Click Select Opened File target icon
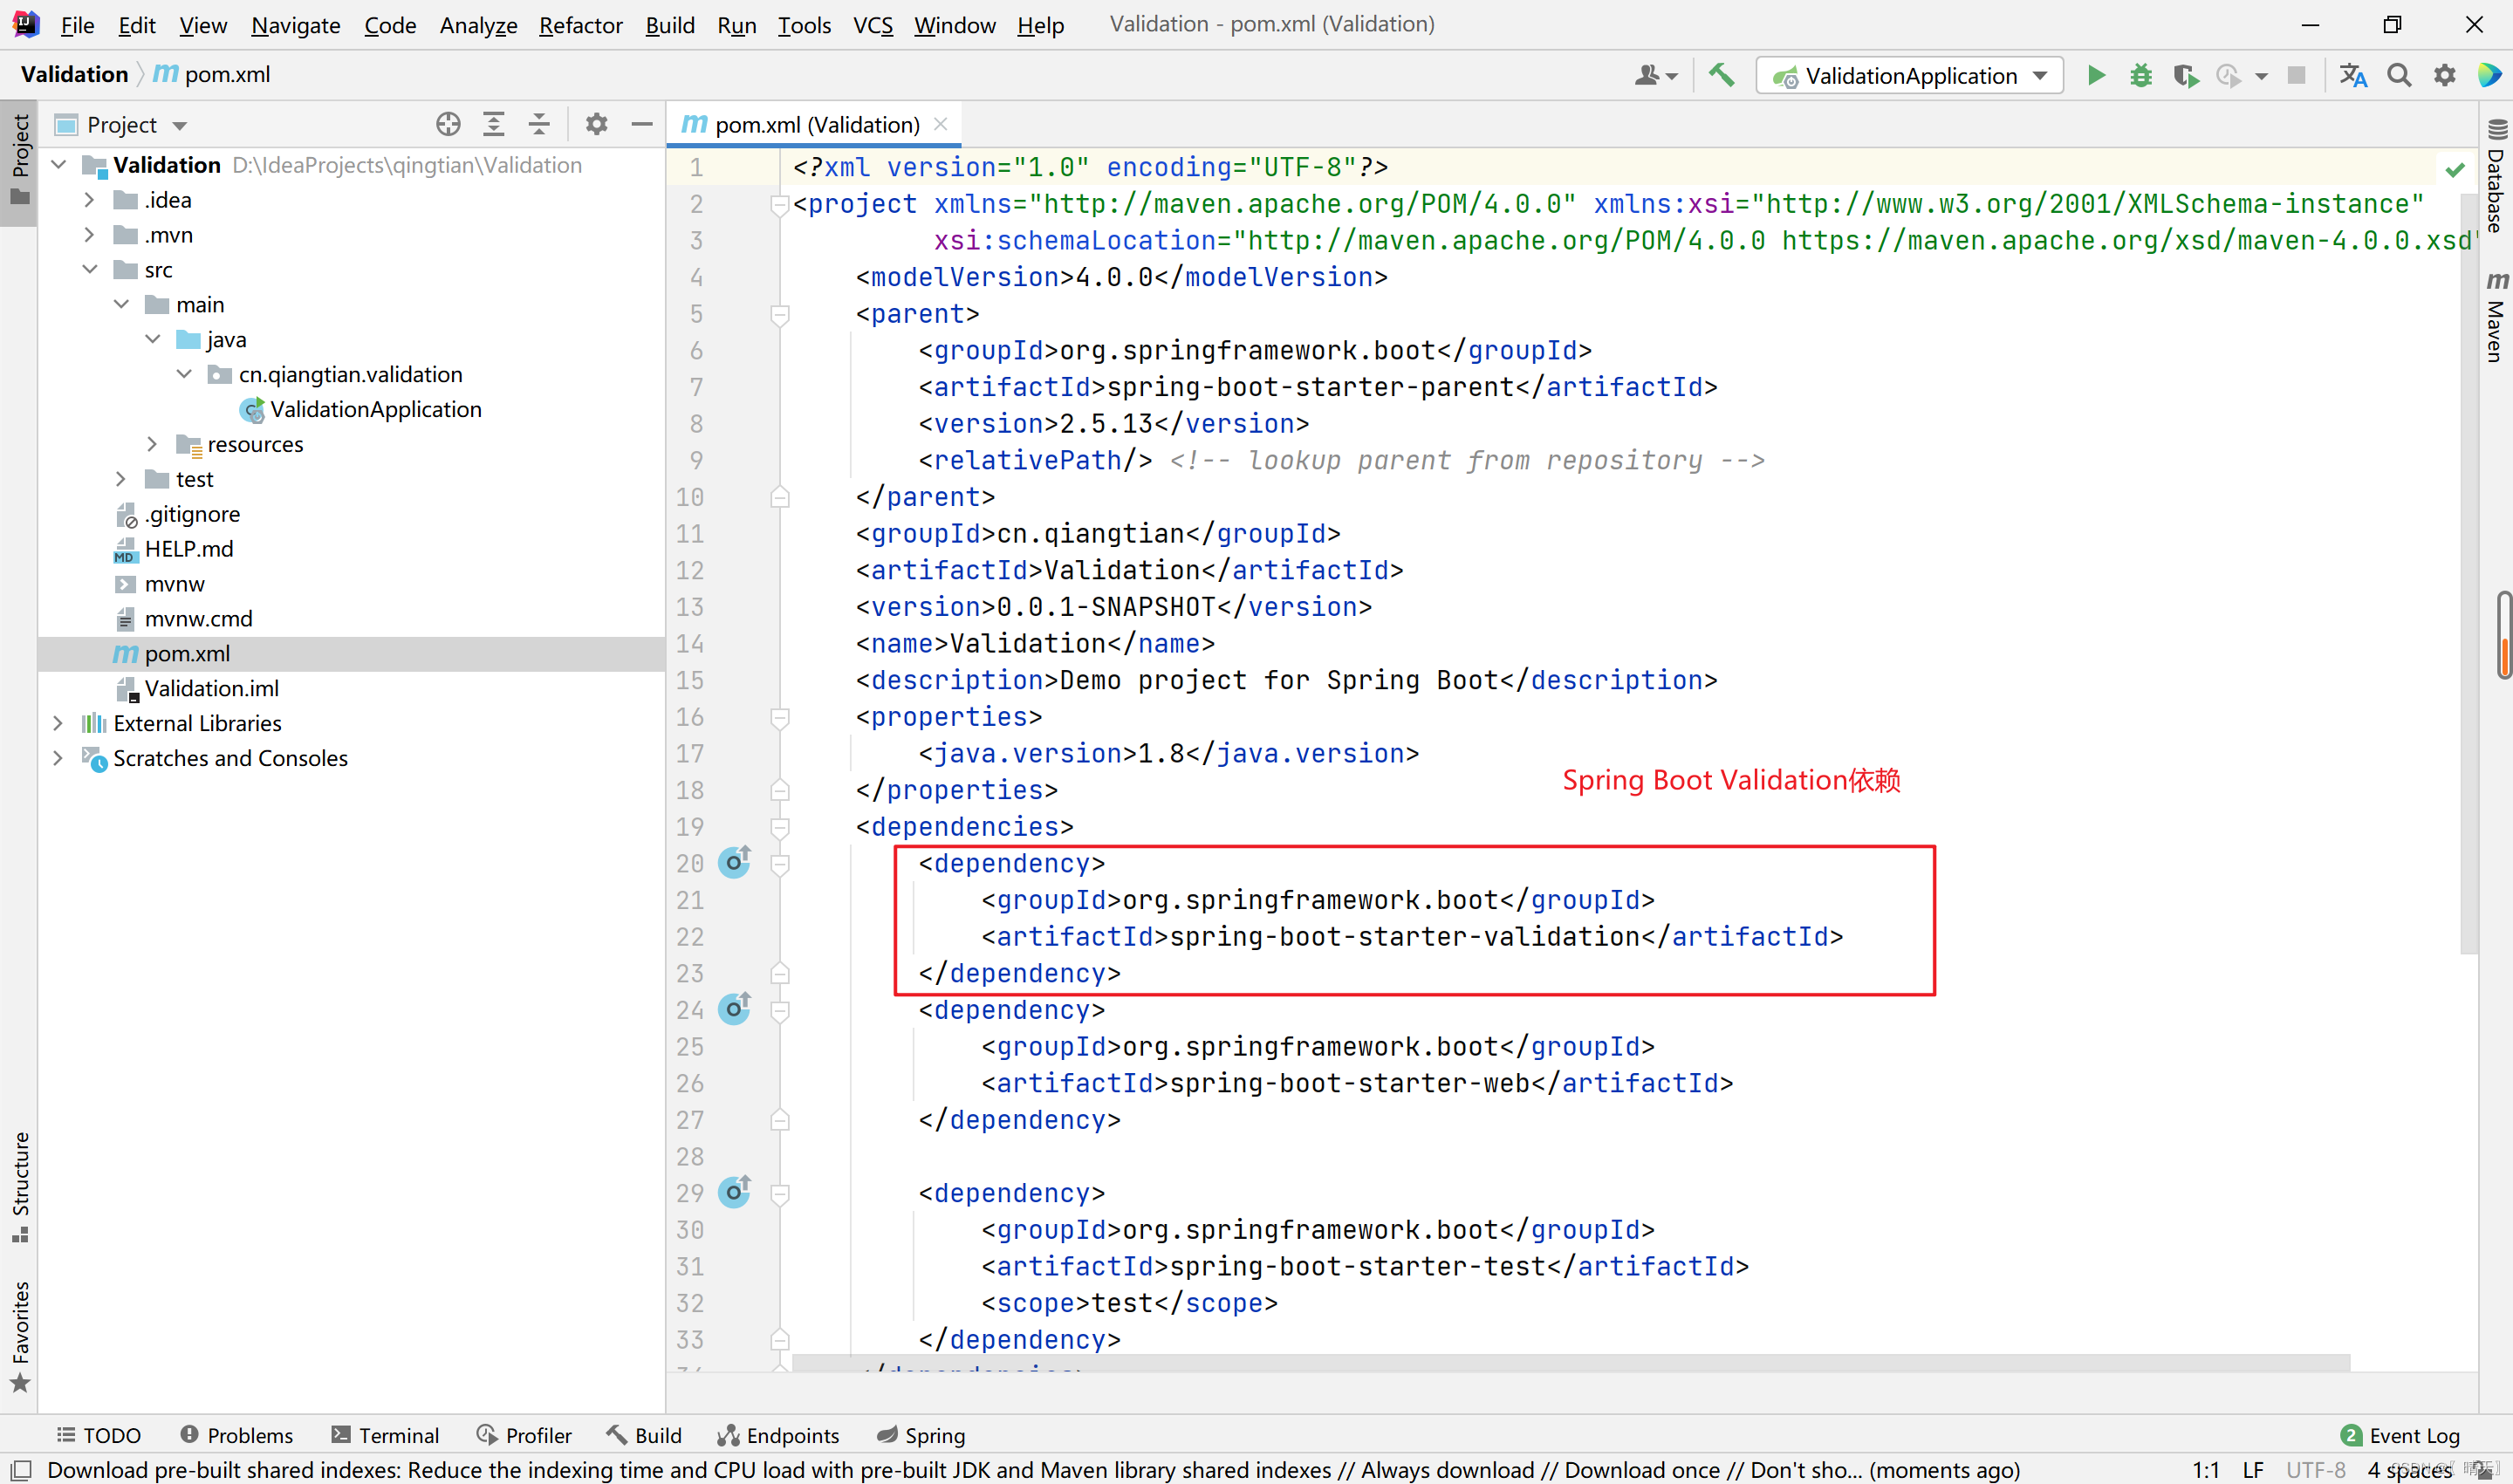 (448, 124)
